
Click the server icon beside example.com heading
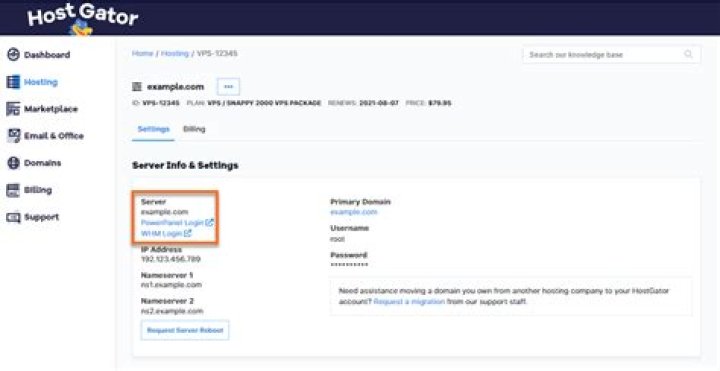(x=137, y=87)
